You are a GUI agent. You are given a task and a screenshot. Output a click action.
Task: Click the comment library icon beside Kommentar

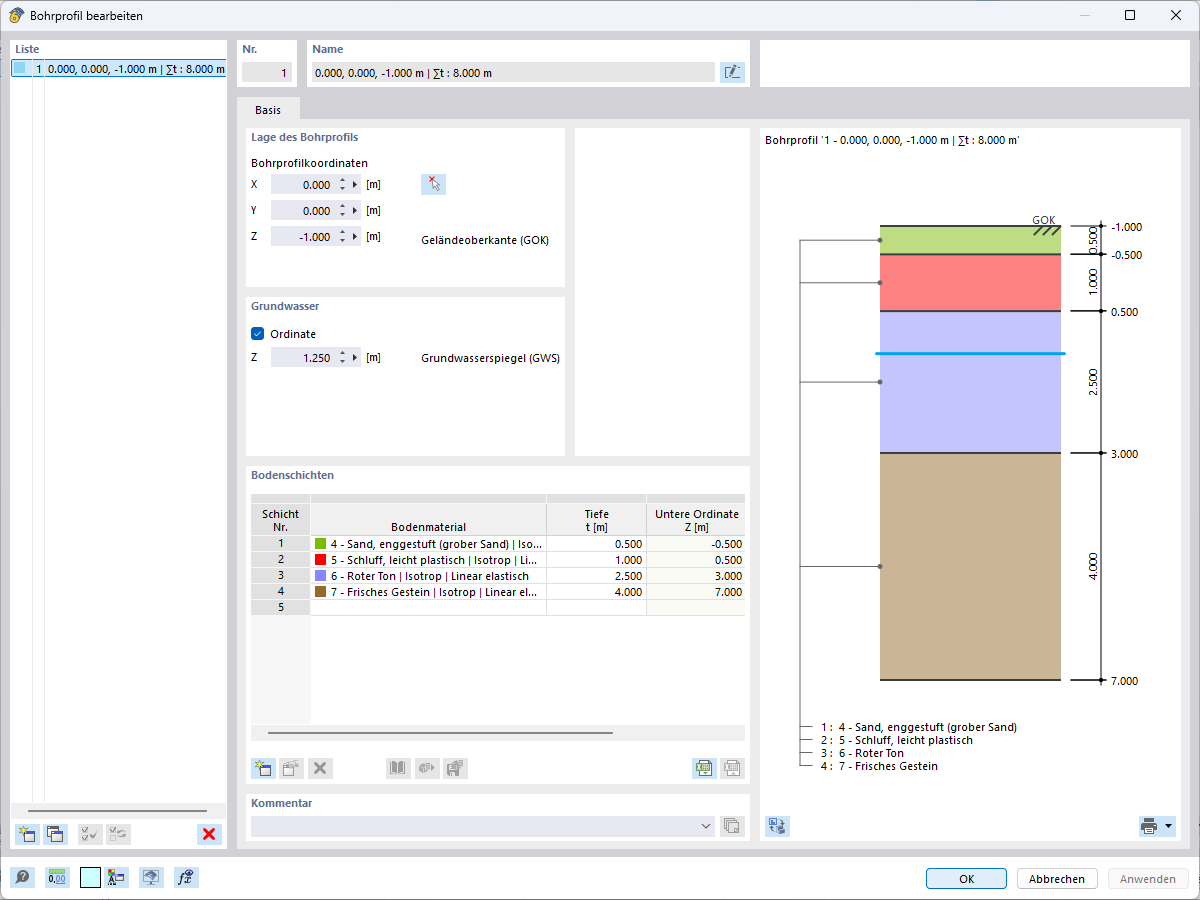click(732, 826)
